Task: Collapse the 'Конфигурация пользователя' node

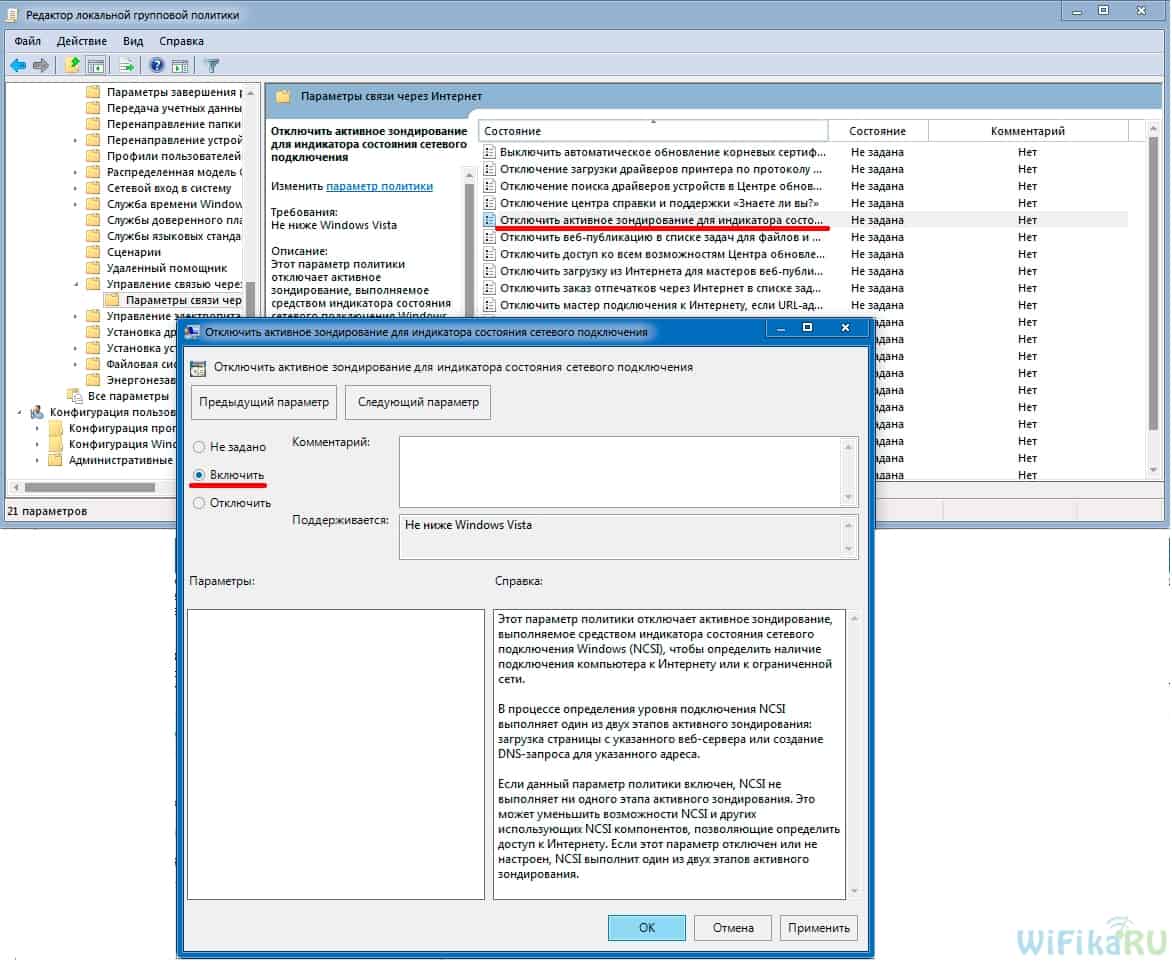Action: point(21,412)
